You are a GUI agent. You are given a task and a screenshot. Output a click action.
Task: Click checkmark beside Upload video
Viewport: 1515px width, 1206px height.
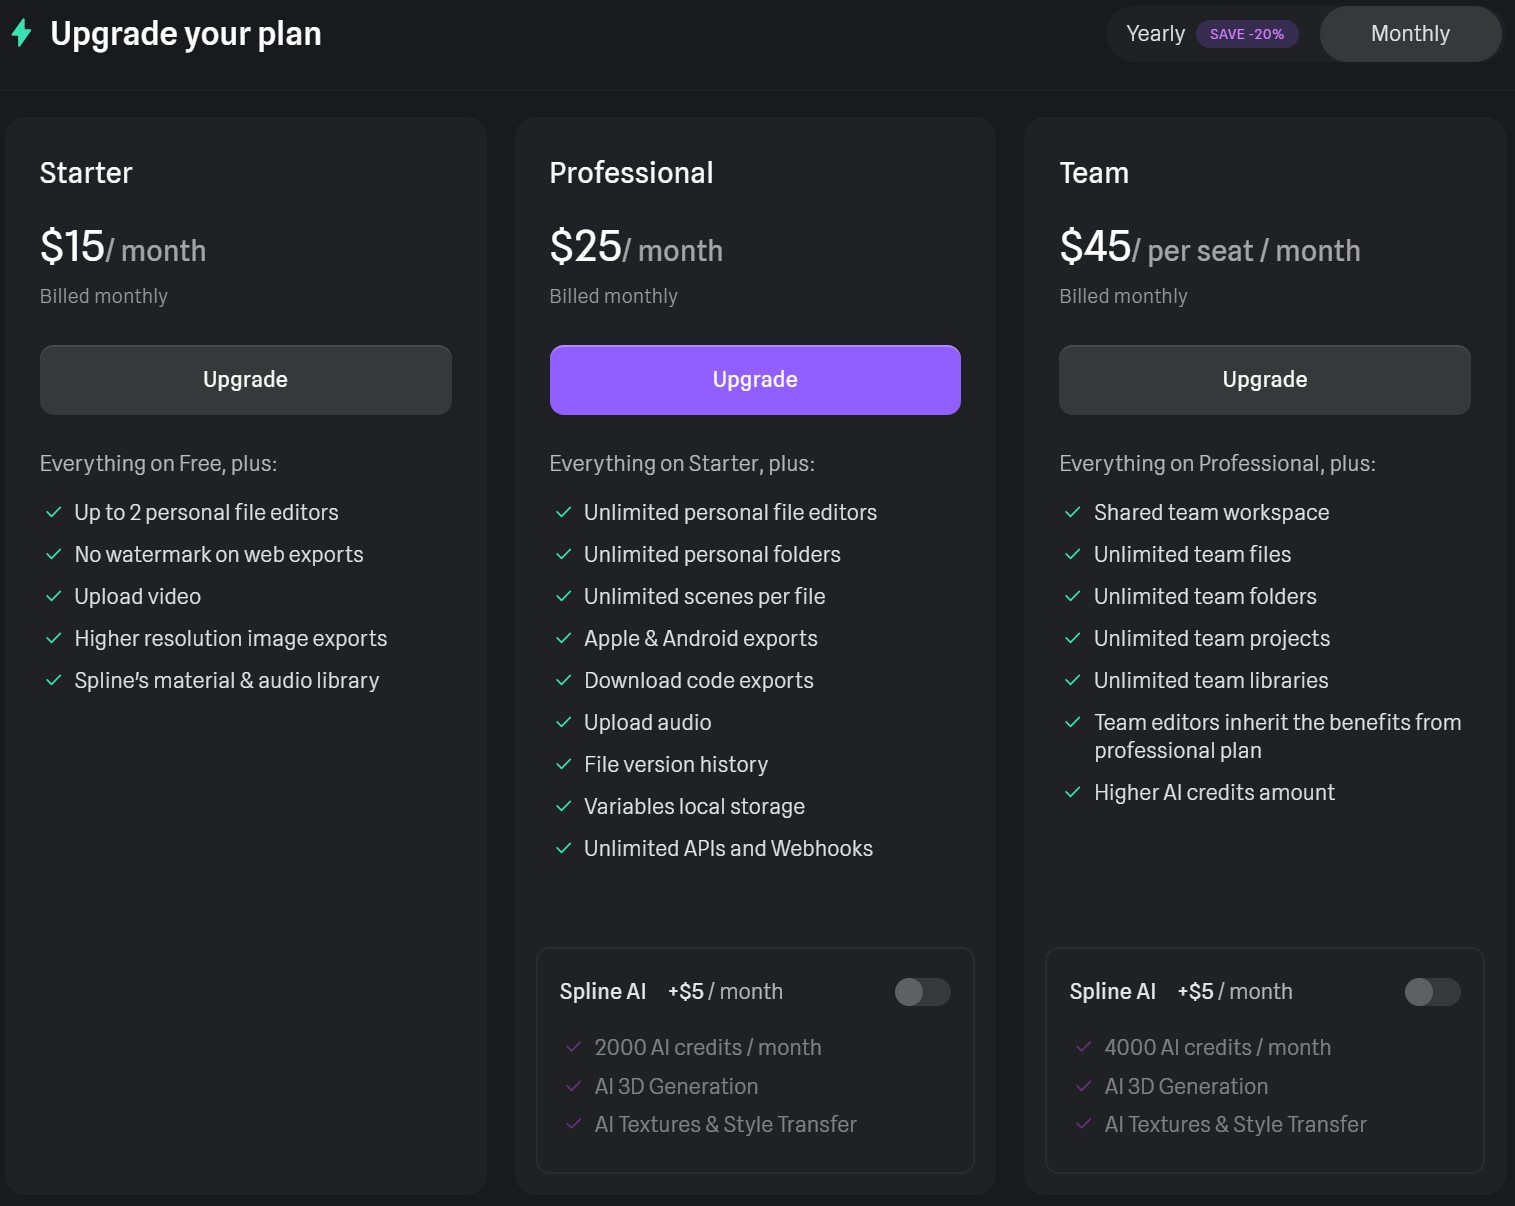(54, 596)
